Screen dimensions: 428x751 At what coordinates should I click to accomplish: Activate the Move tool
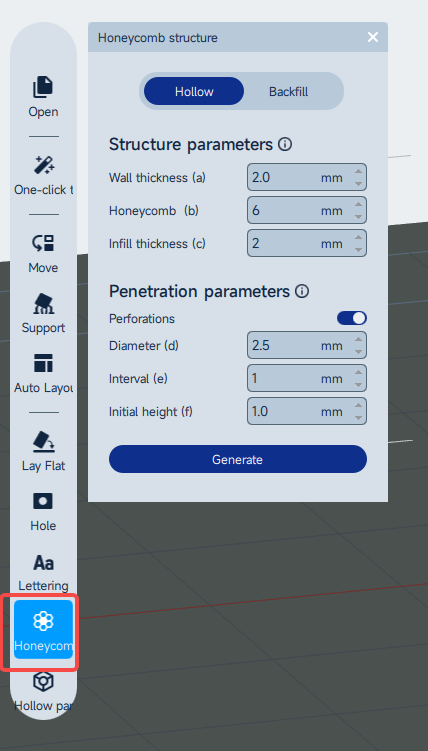click(43, 253)
